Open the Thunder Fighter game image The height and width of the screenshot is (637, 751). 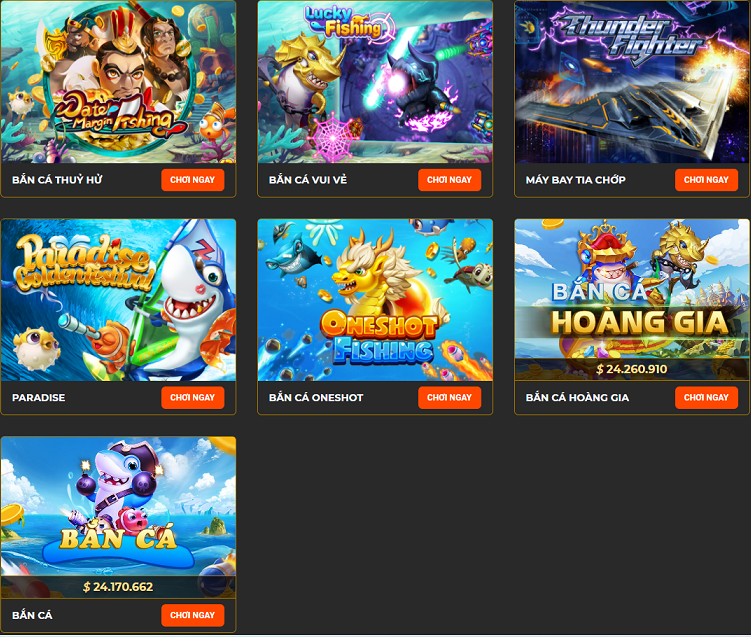(632, 82)
